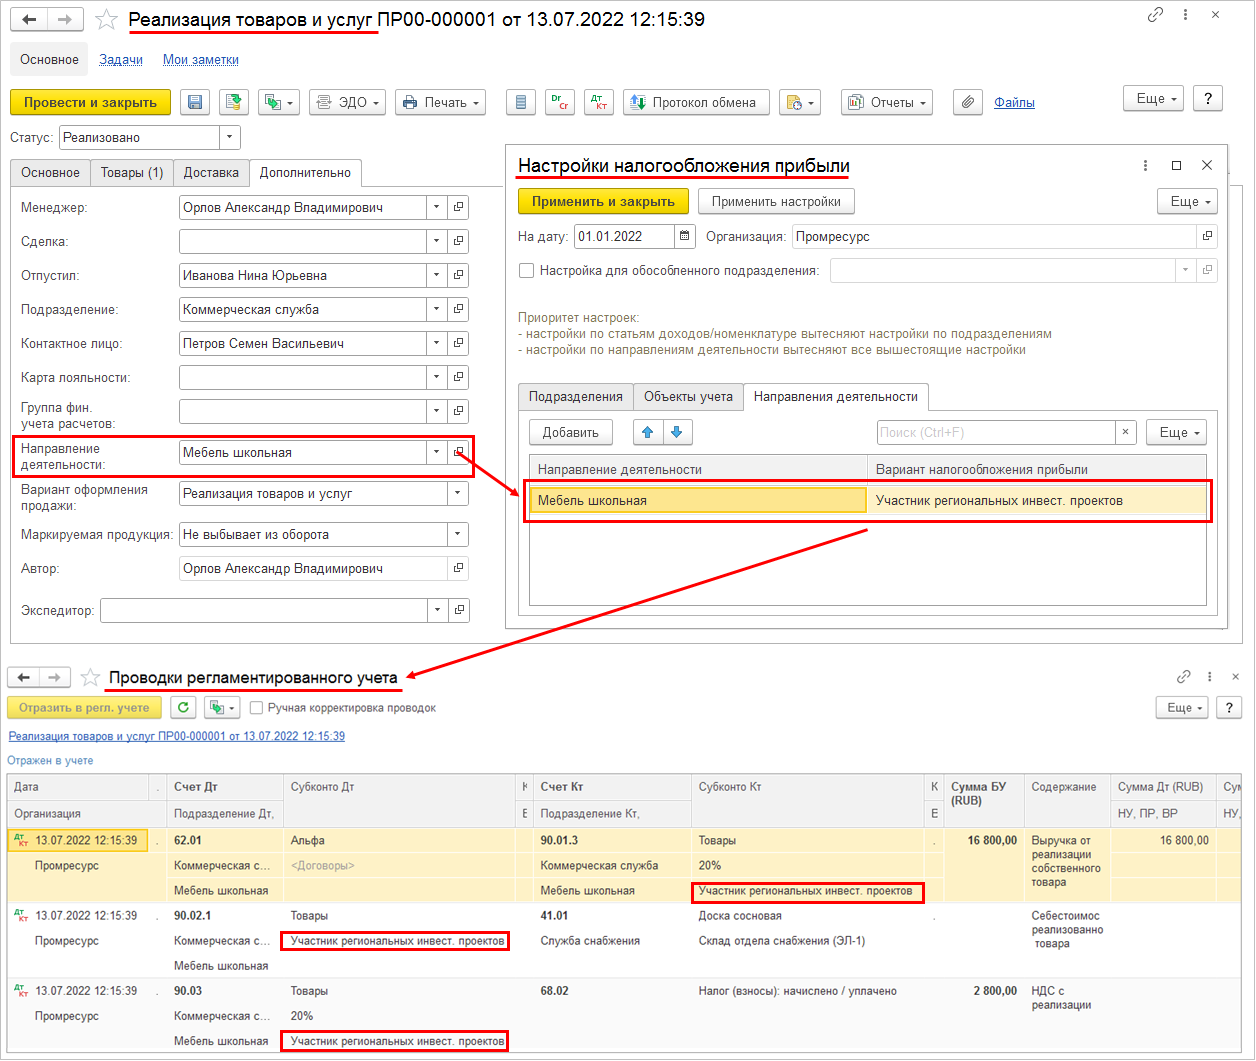Viewport: 1256px width, 1061px height.
Task: Open the 'Объекты учета' tab
Action: 688,396
